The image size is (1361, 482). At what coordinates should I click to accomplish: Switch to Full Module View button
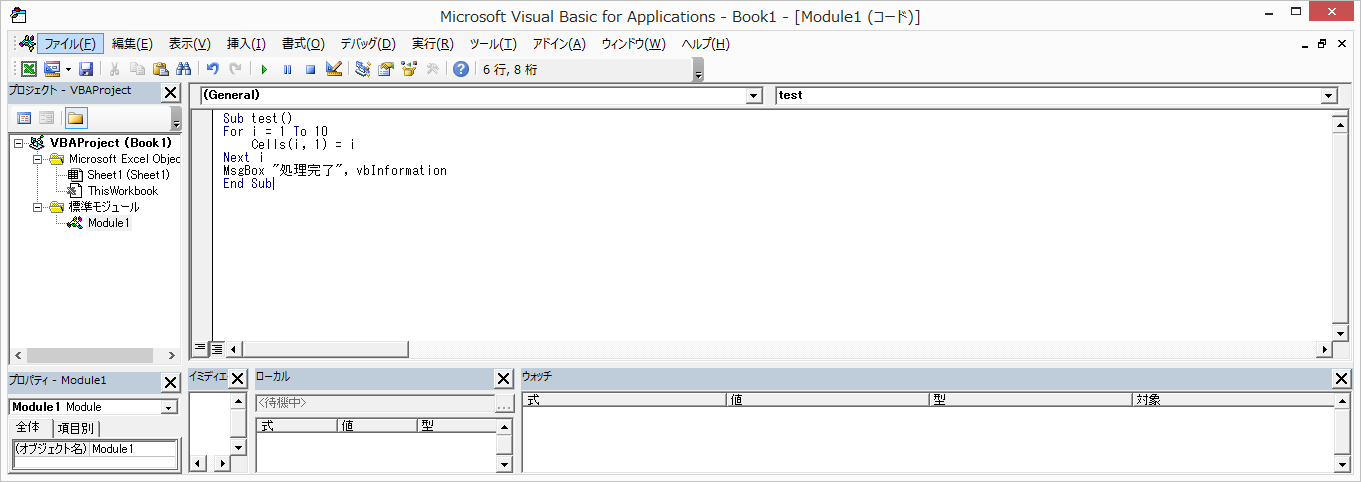216,348
